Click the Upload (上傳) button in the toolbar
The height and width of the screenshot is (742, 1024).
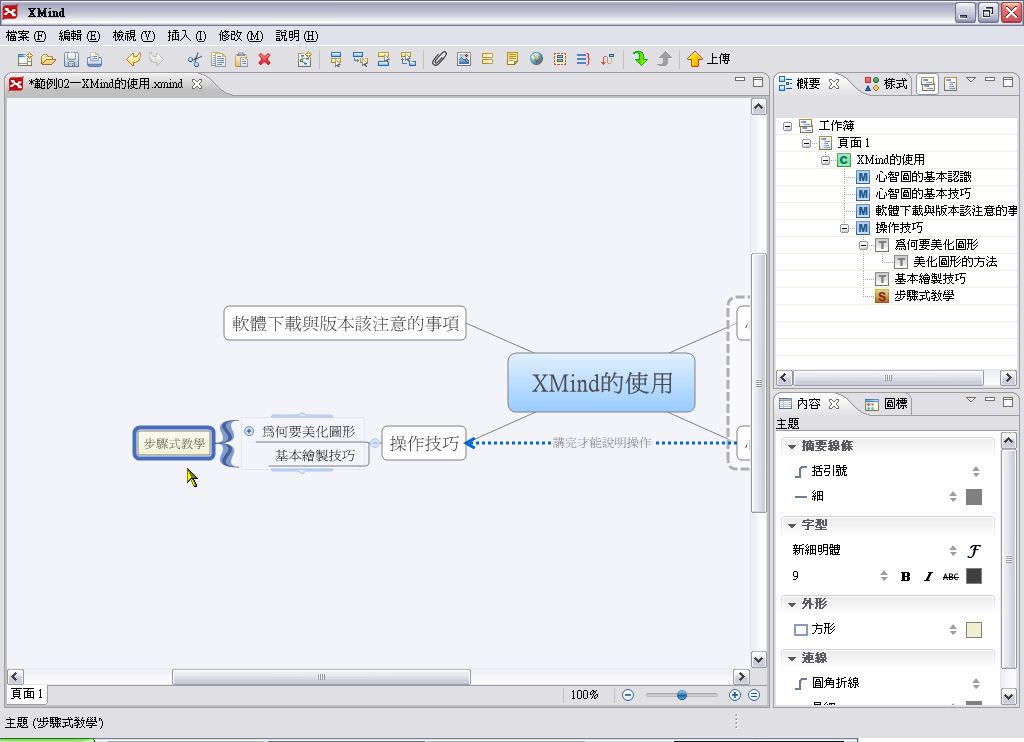[x=709, y=59]
